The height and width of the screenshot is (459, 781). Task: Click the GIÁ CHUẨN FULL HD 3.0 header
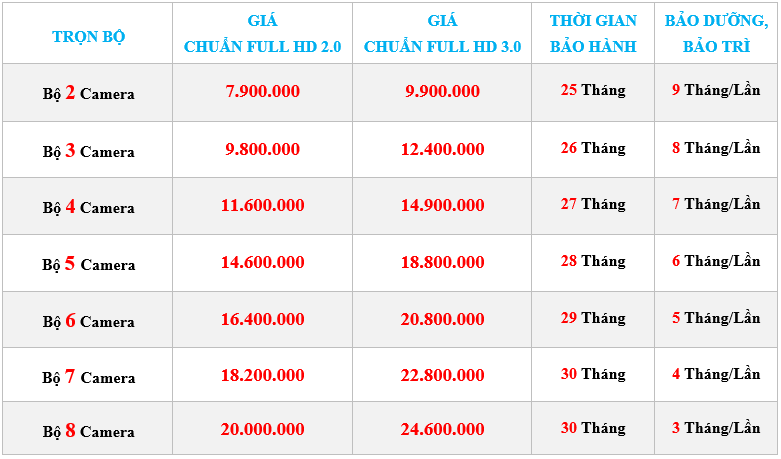pos(442,34)
